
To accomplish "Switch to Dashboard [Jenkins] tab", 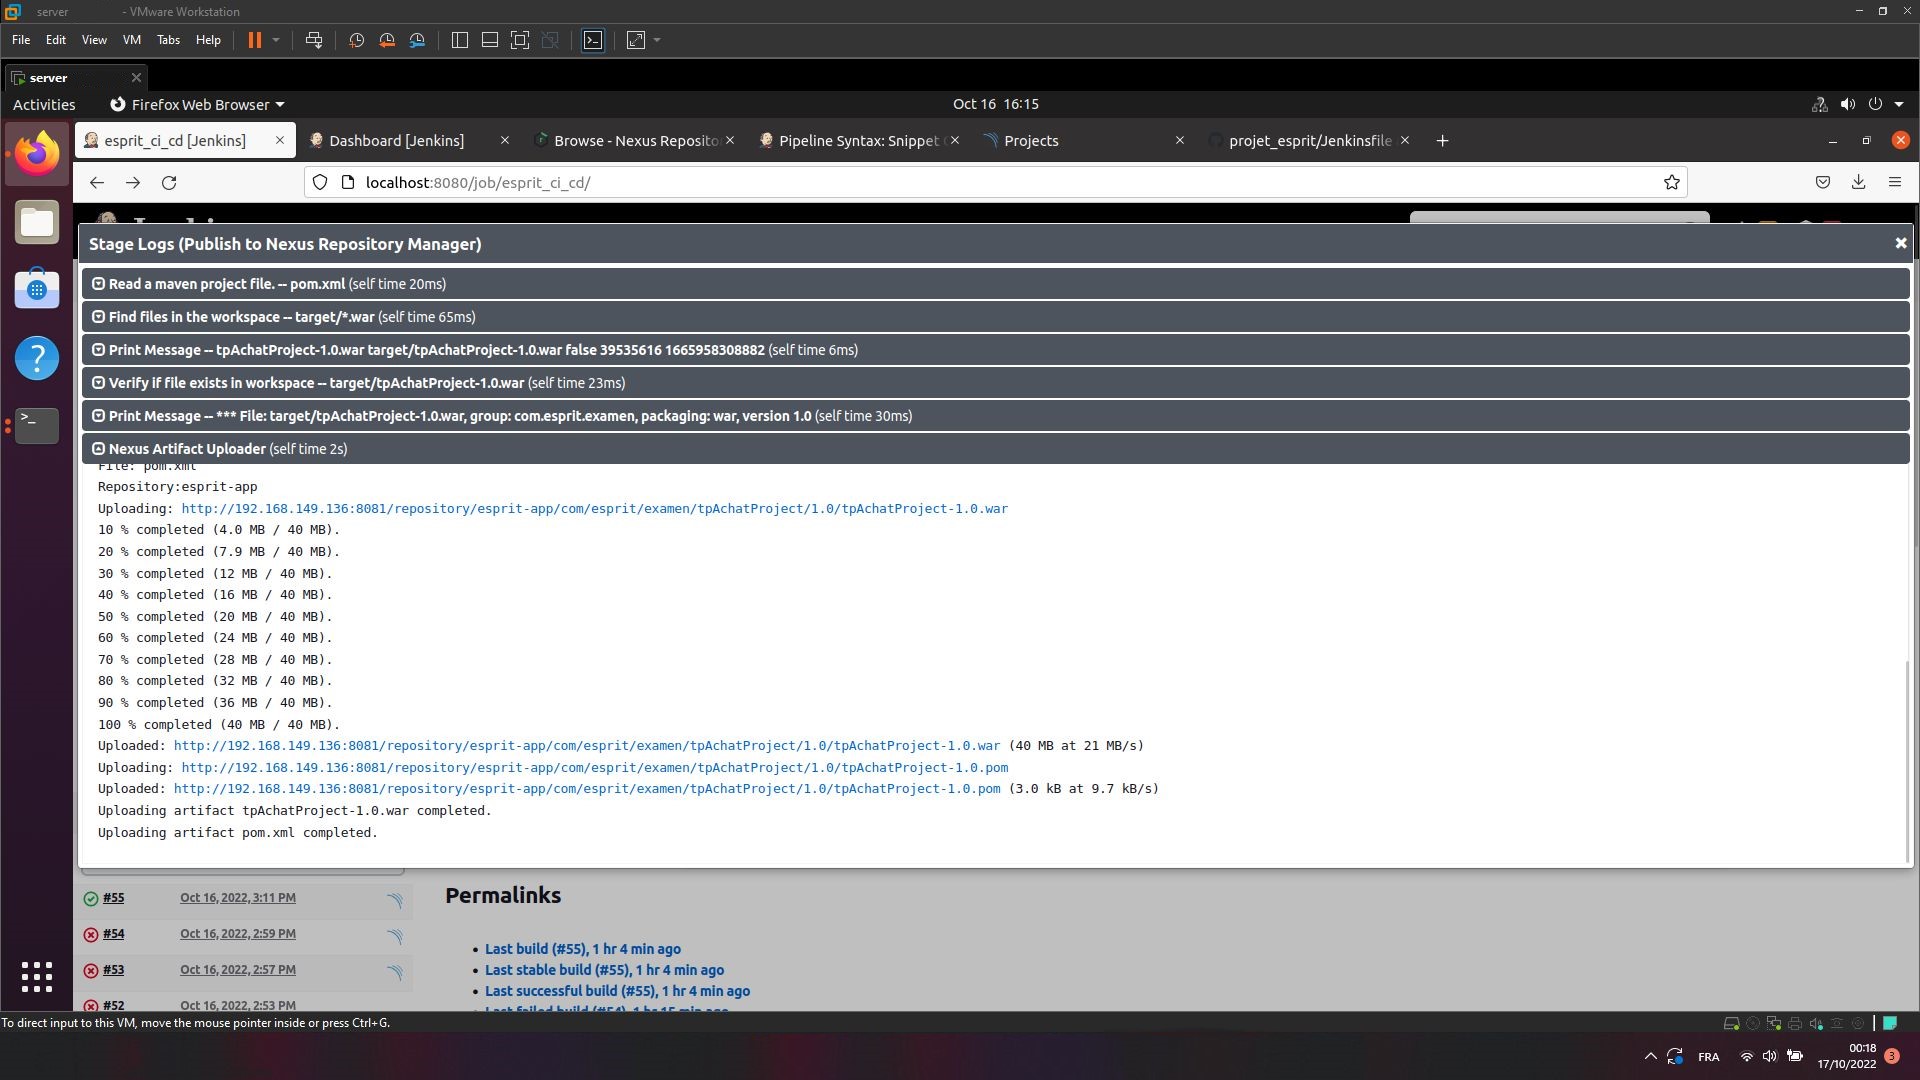I will tap(397, 141).
